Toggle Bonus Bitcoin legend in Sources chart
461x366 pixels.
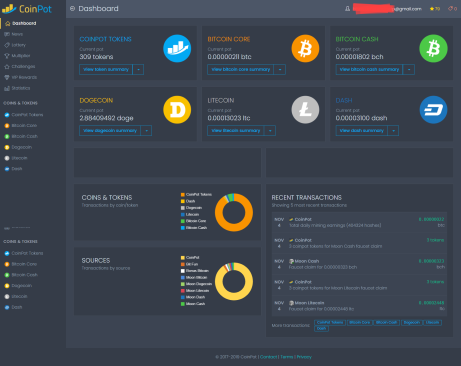coord(195,271)
